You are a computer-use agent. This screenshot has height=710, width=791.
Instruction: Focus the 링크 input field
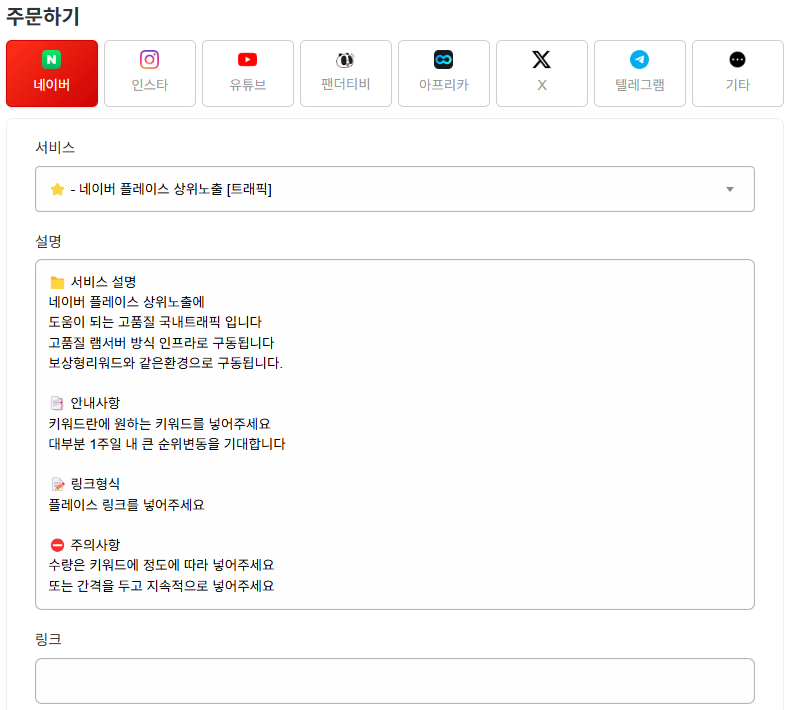pos(395,681)
